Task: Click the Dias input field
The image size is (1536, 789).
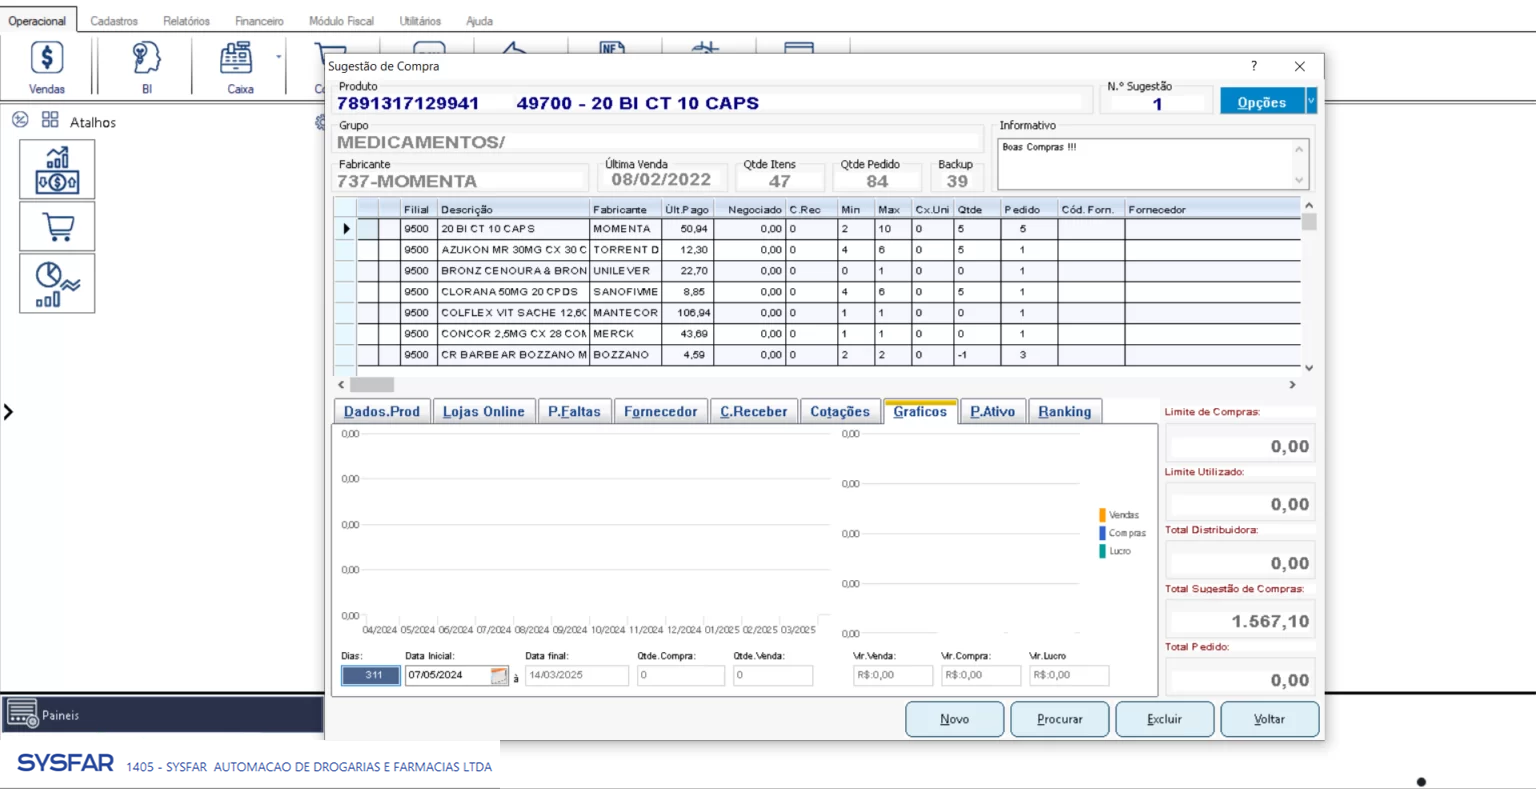Action: [370, 676]
